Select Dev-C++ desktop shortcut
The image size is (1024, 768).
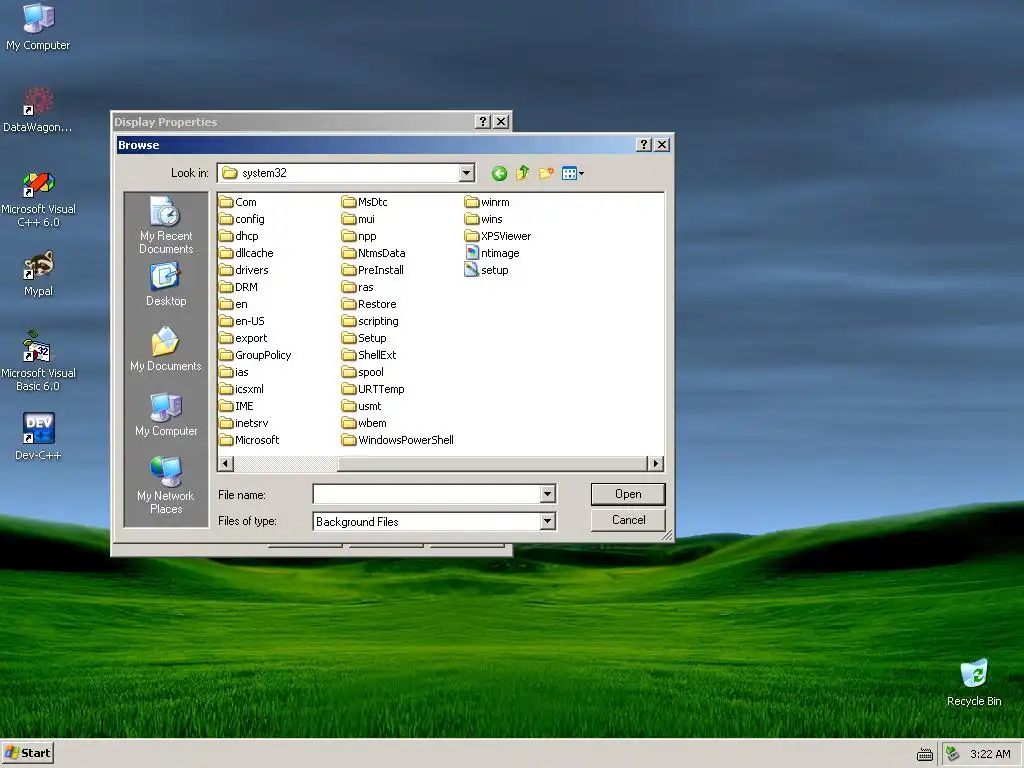(38, 436)
